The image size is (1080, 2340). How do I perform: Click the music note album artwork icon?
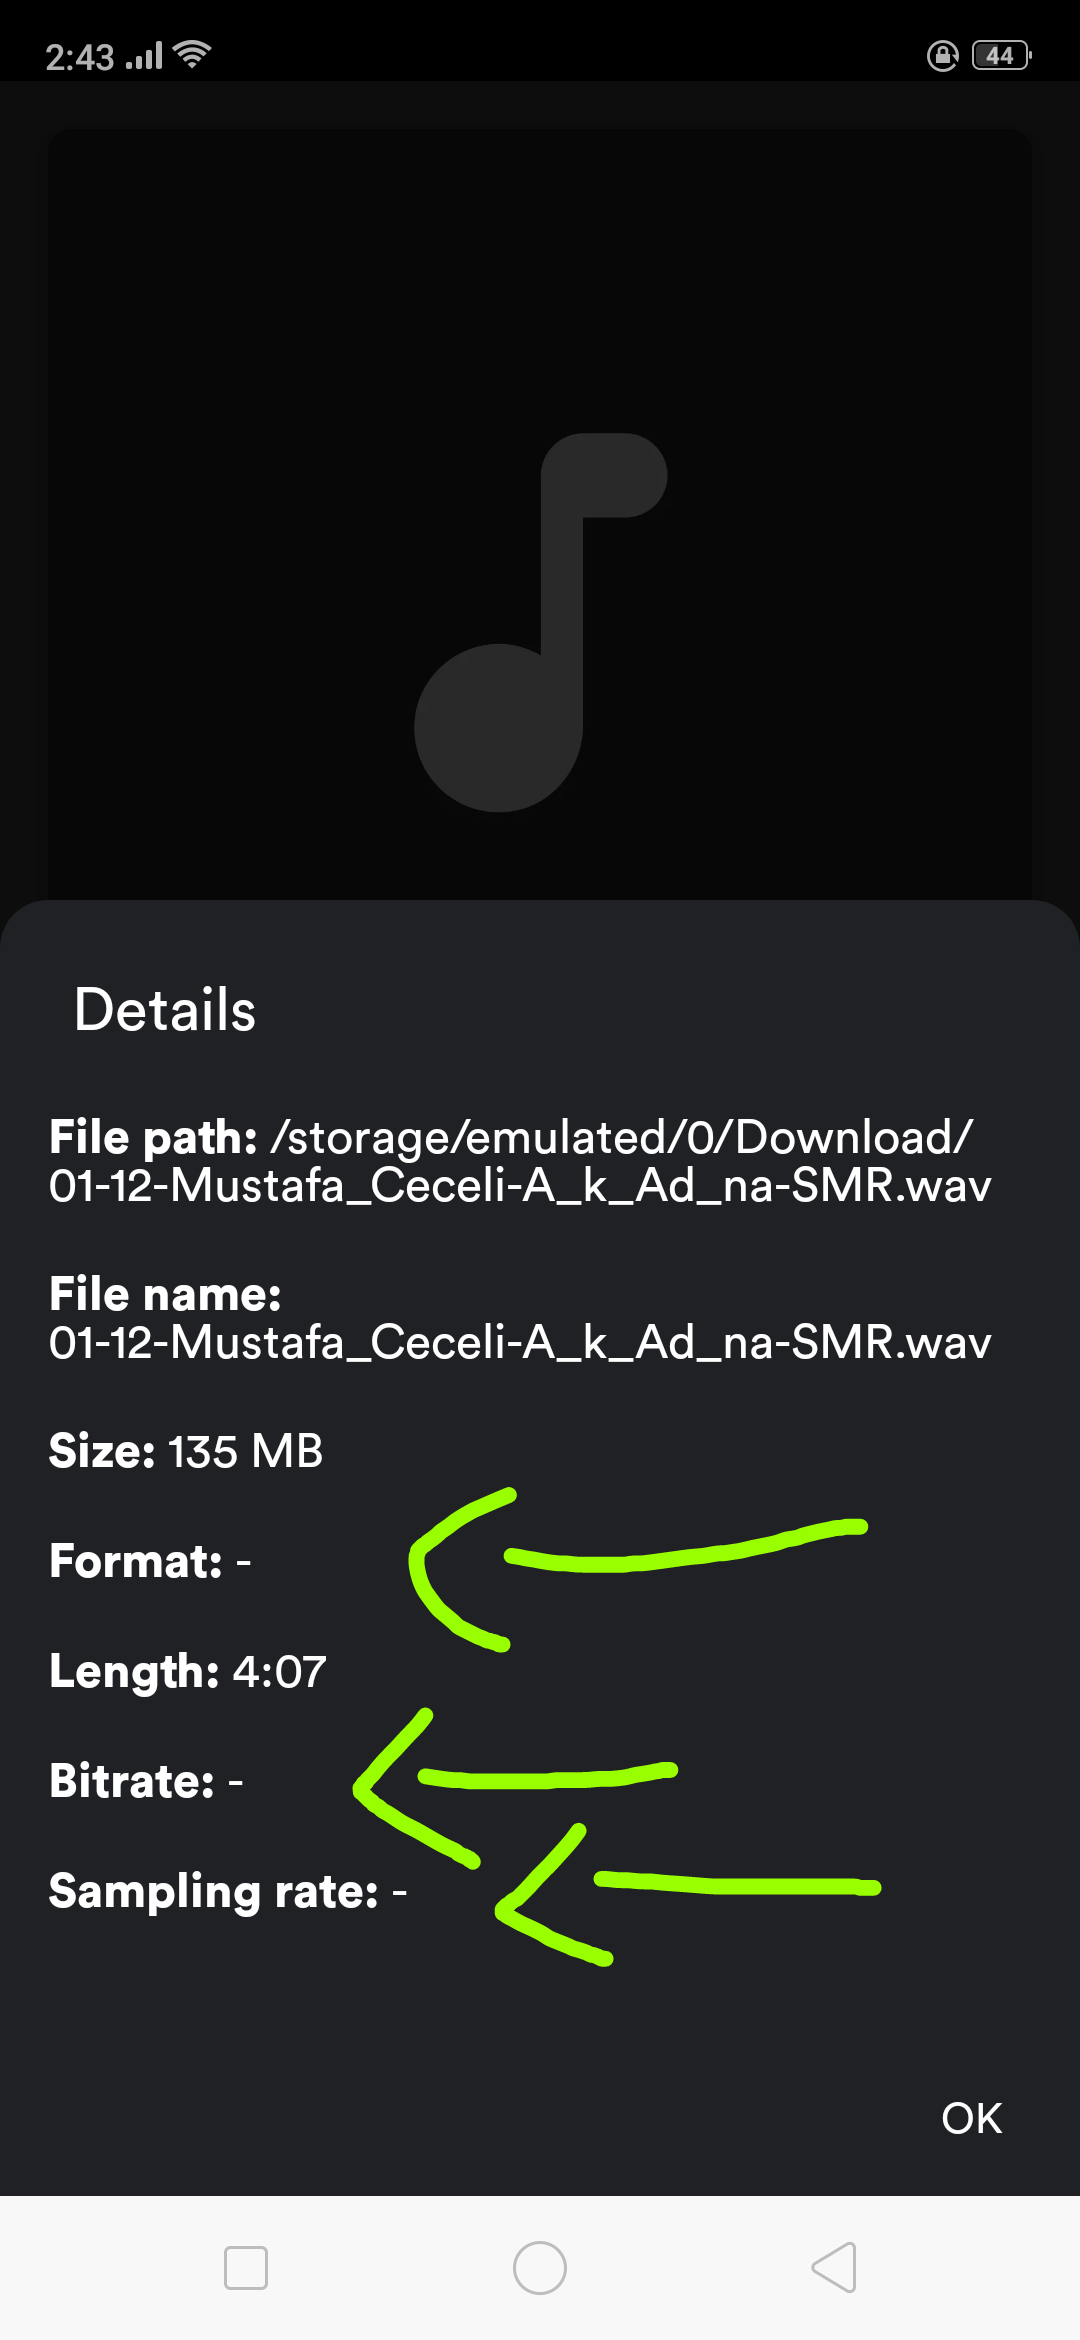[540, 620]
